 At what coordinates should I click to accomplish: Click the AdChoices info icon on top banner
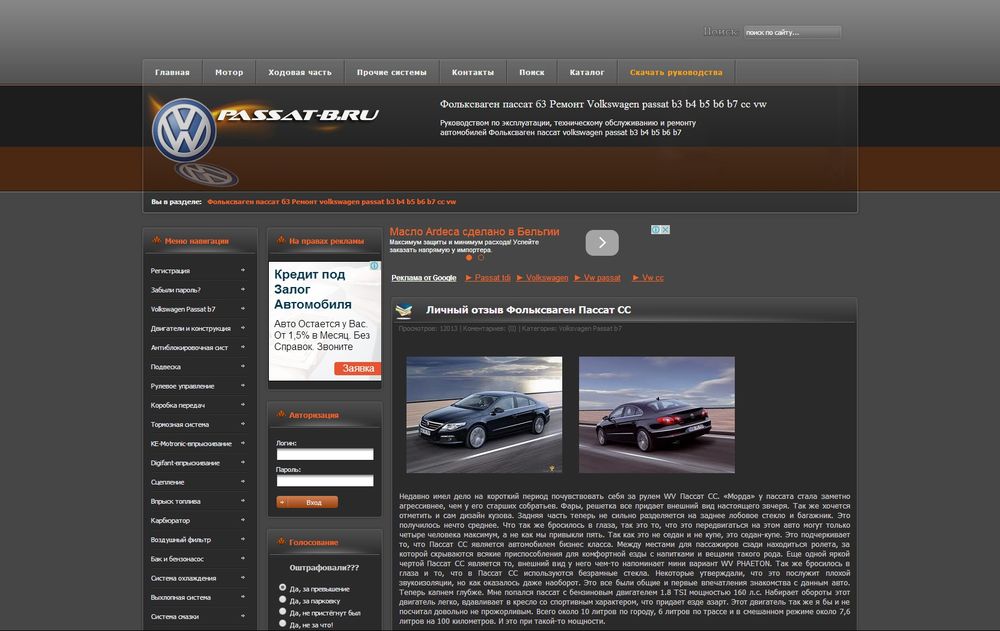[x=656, y=230]
